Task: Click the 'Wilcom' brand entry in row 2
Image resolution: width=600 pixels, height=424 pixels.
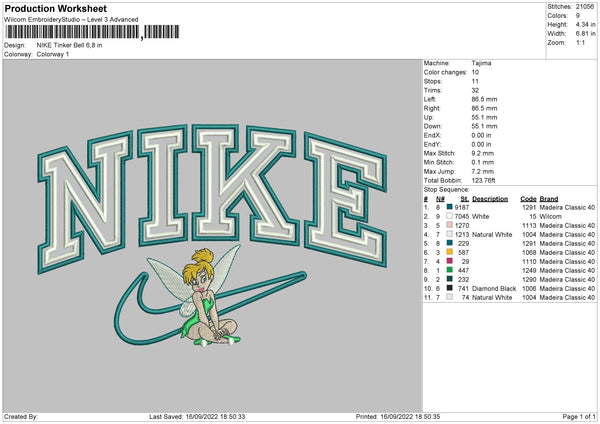Action: (x=550, y=217)
